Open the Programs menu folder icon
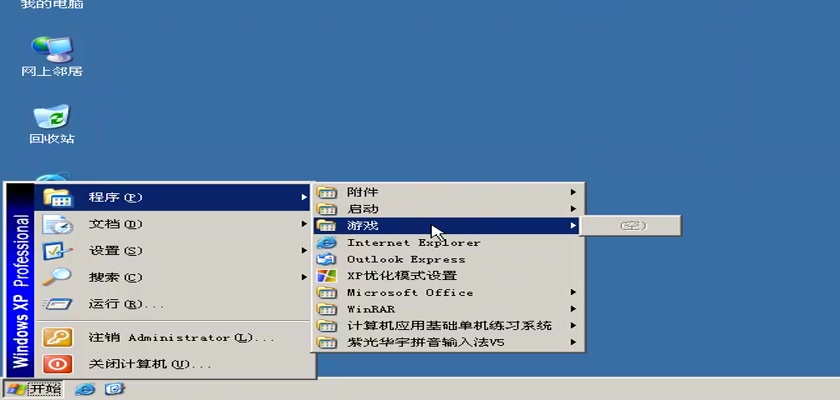Image resolution: width=840 pixels, height=400 pixels. pos(58,198)
